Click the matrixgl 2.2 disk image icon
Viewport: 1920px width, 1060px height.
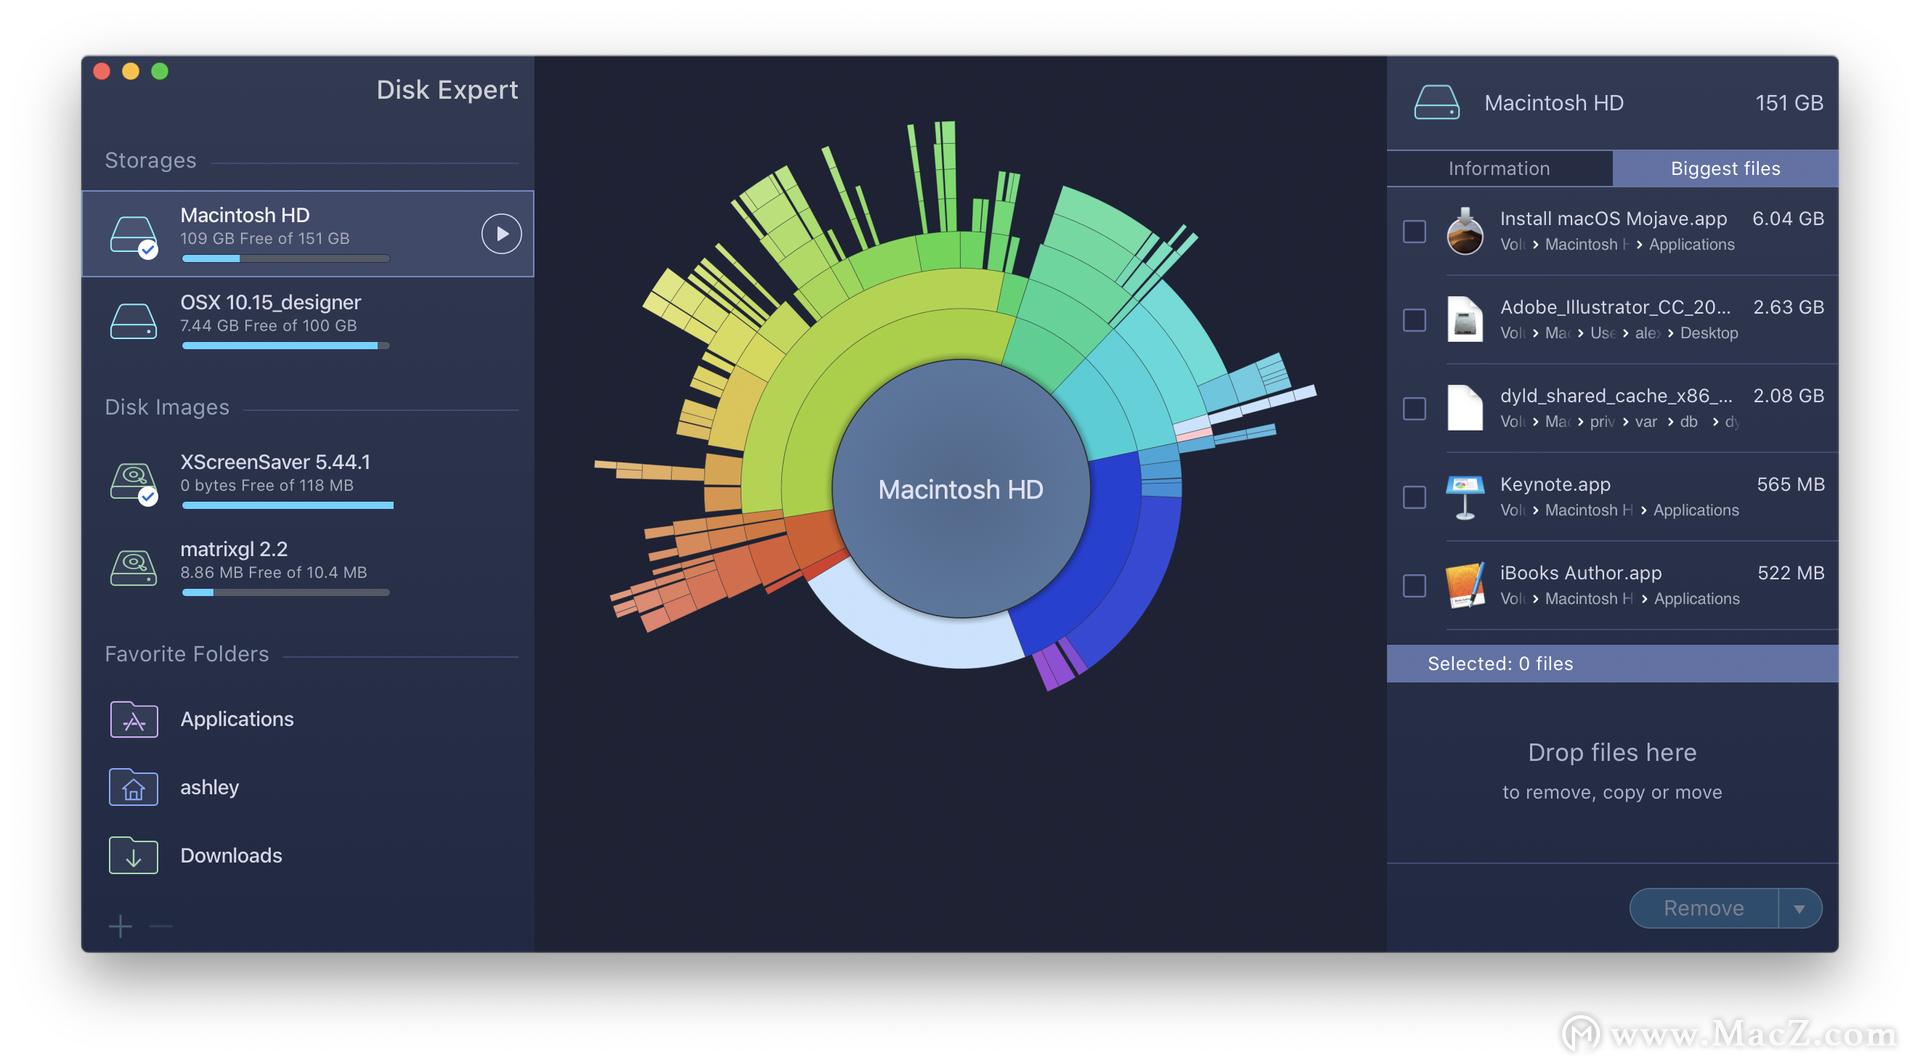click(133, 568)
